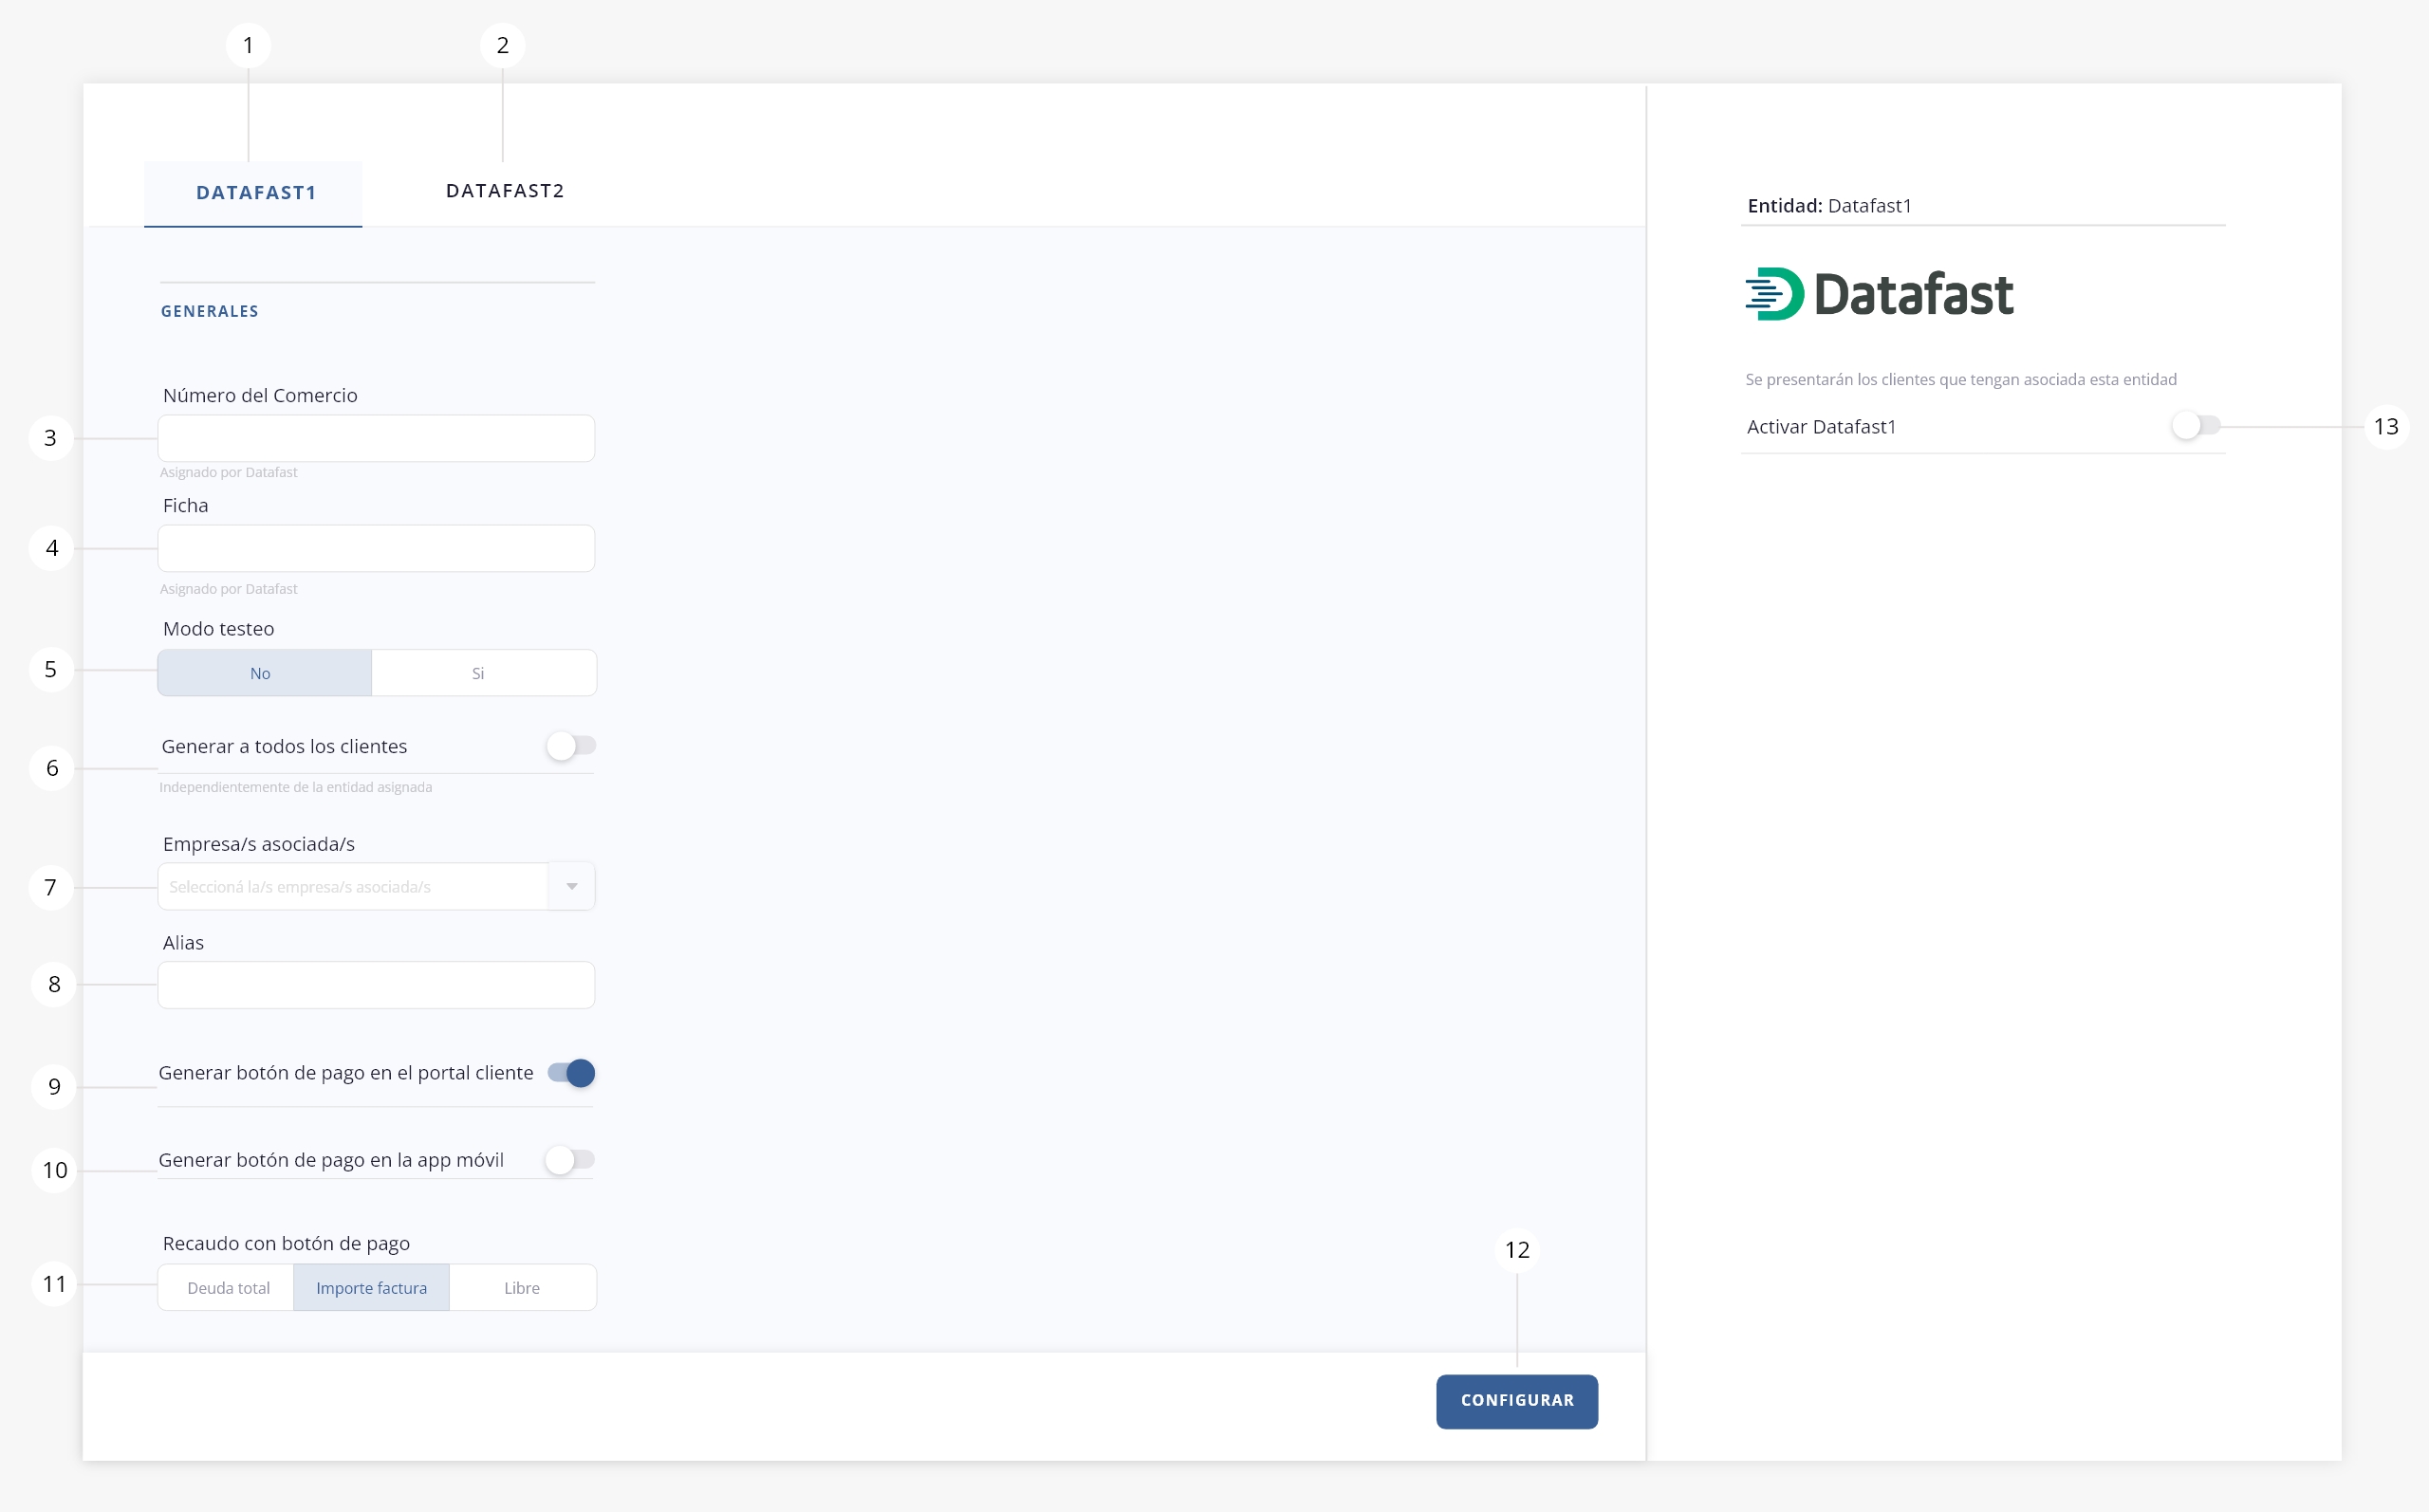The image size is (2429, 1512).
Task: Set Modo testeo to No
Action: (x=264, y=673)
